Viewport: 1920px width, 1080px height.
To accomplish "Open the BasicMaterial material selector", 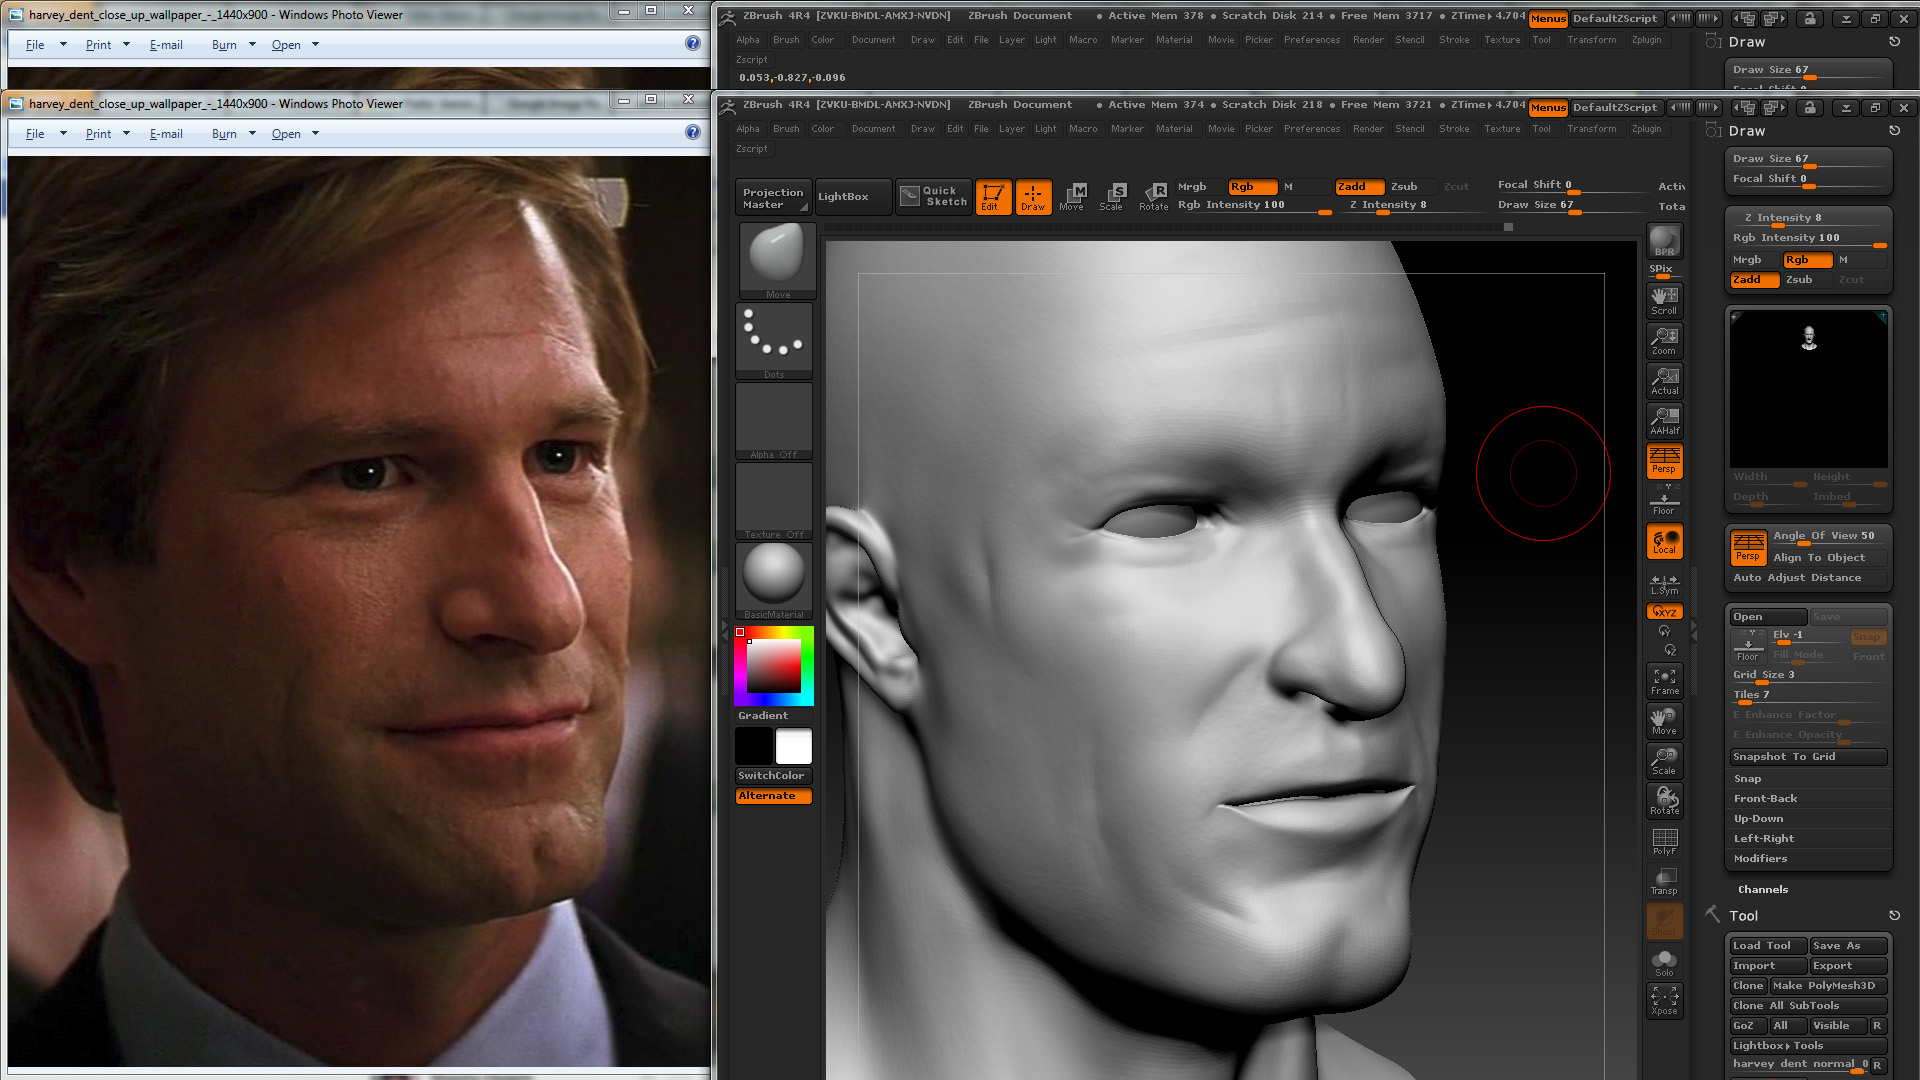I will pos(774,581).
